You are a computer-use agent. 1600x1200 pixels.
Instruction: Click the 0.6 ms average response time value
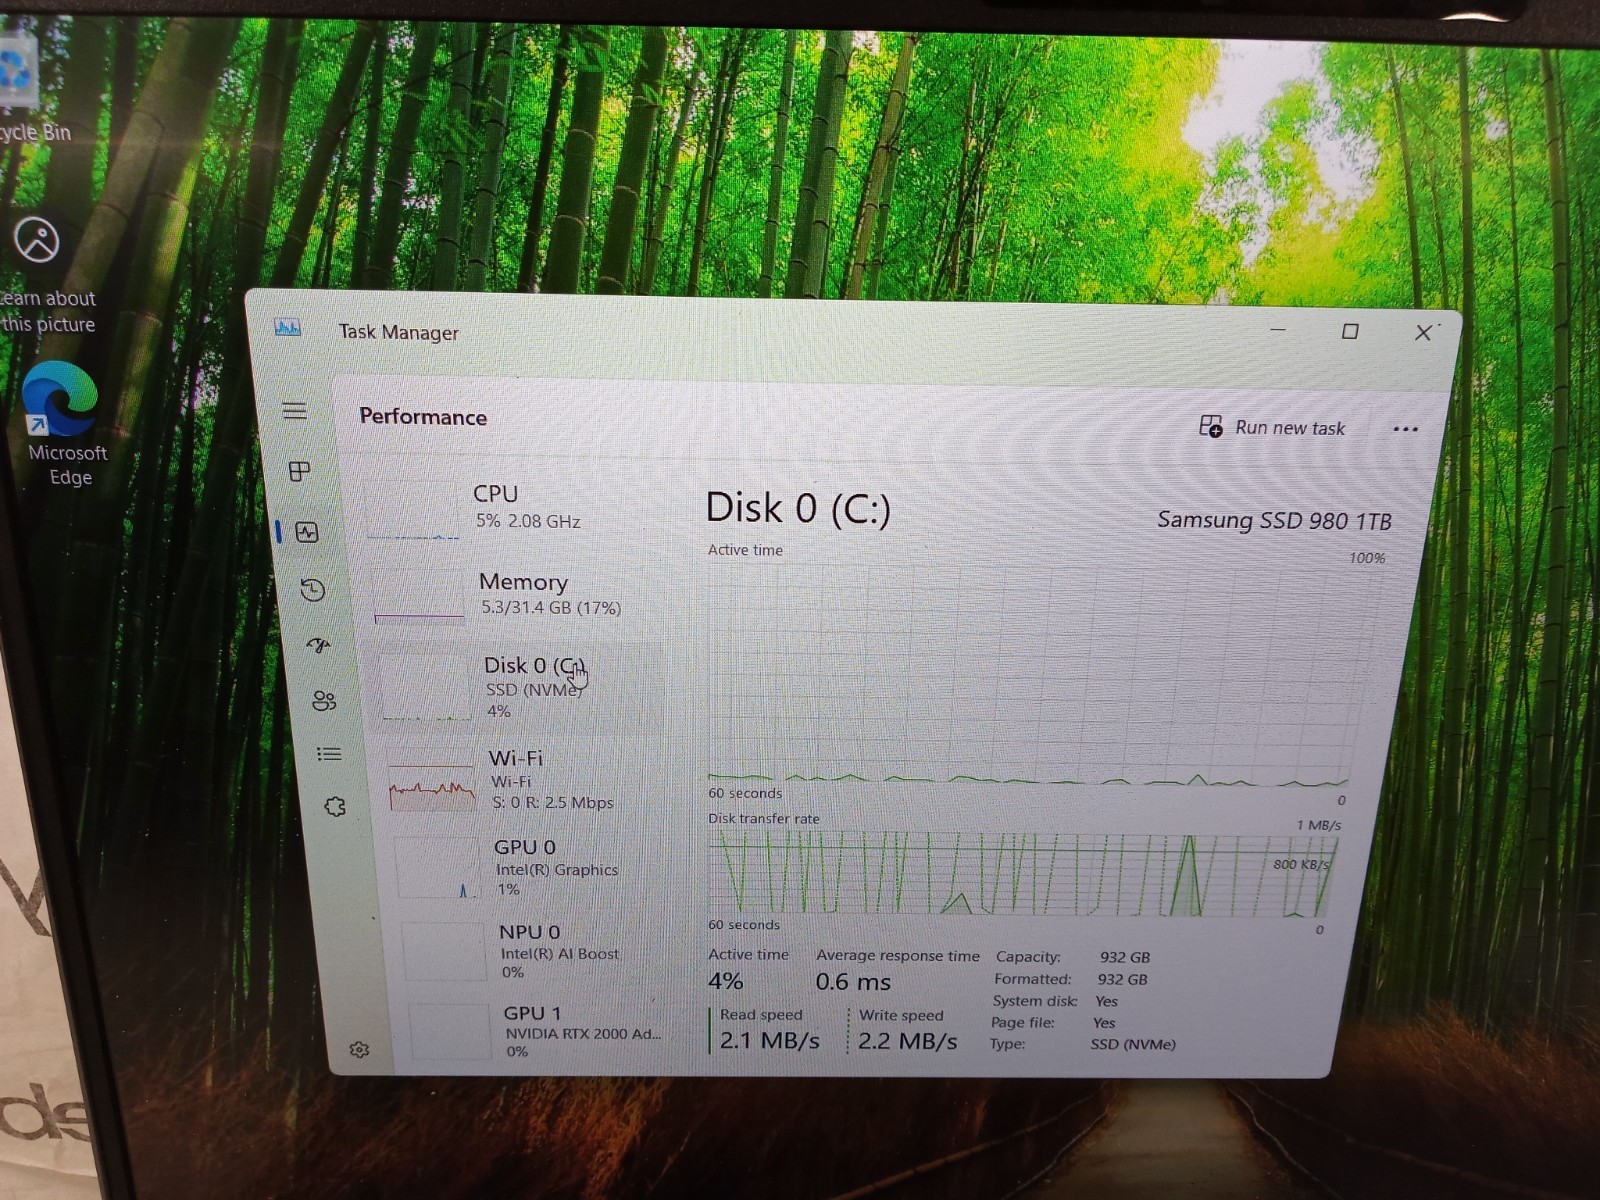point(853,982)
